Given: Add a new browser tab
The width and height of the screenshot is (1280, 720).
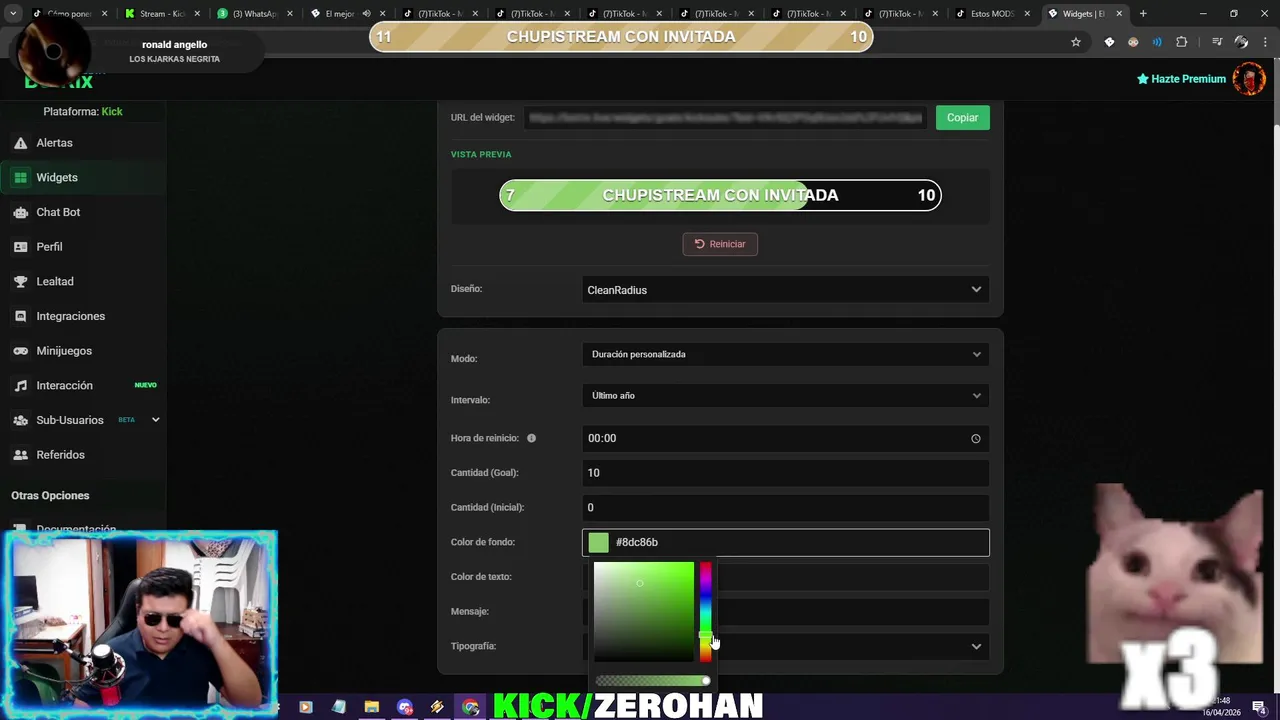Looking at the screenshot, I should coord(1143,14).
